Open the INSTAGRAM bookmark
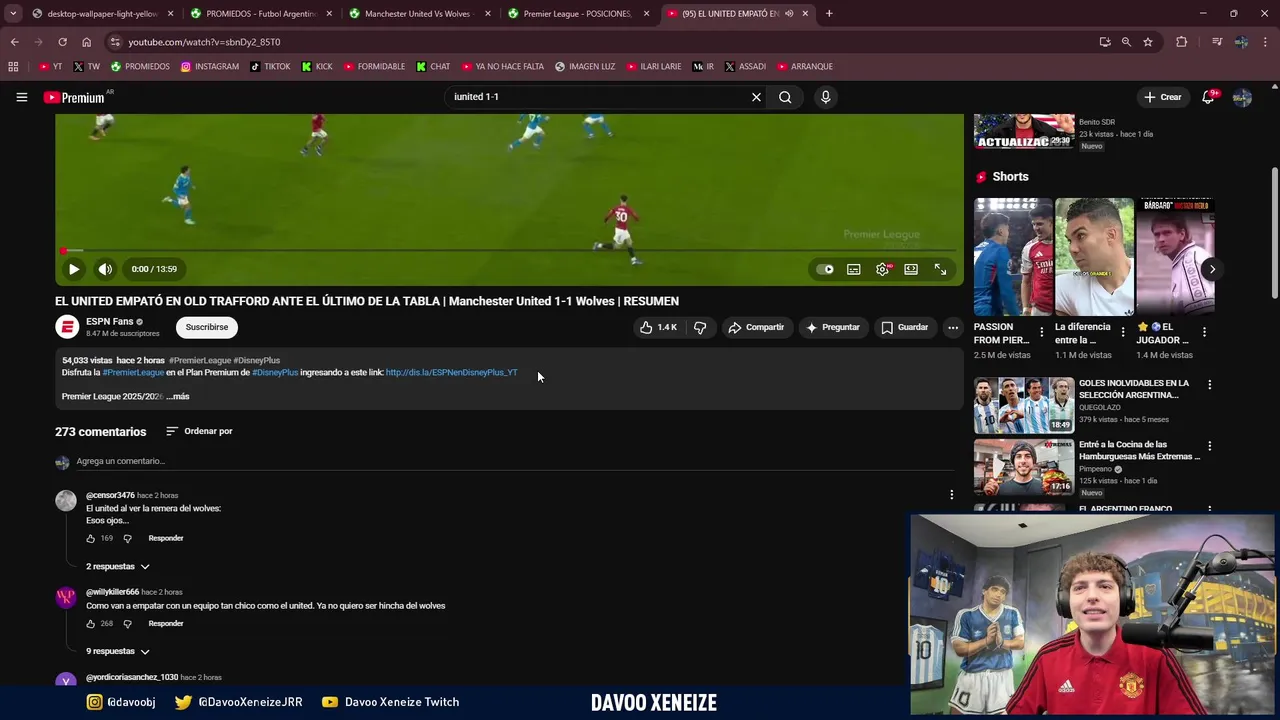 [x=210, y=67]
